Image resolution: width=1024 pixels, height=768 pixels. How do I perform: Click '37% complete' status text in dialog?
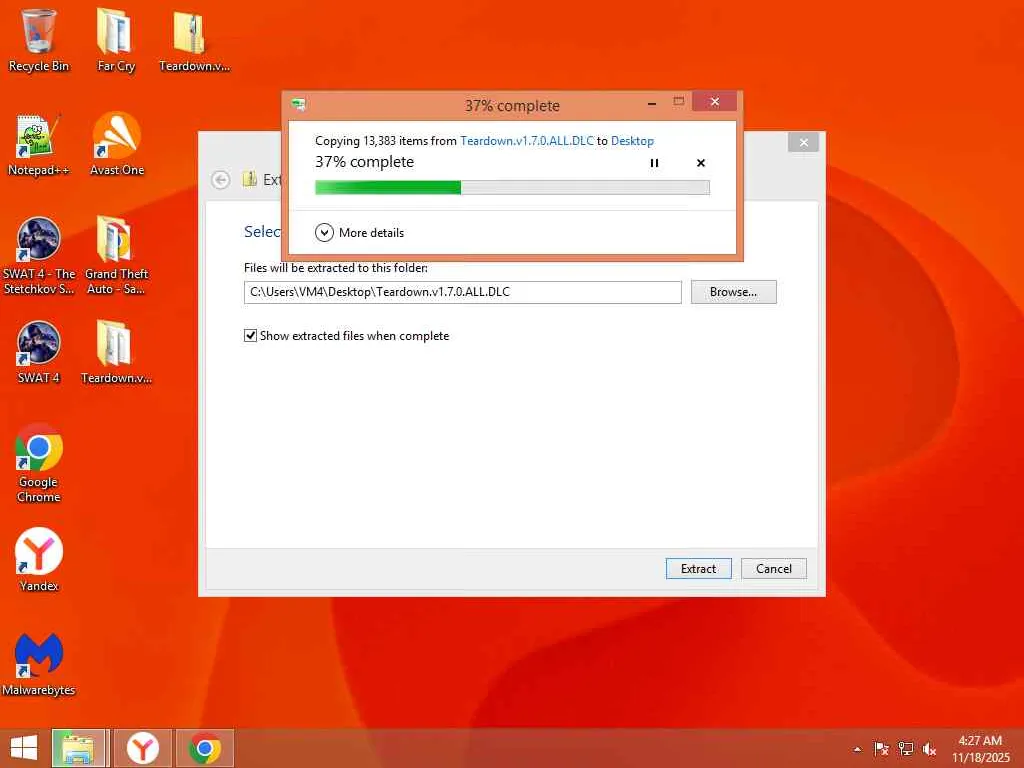pos(364,162)
